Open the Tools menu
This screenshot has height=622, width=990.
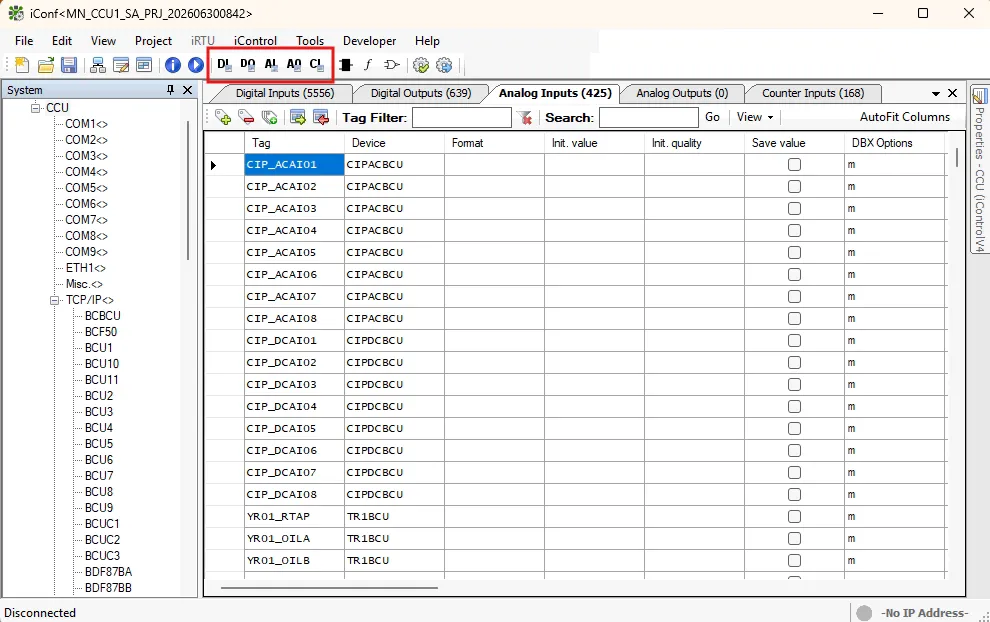310,40
